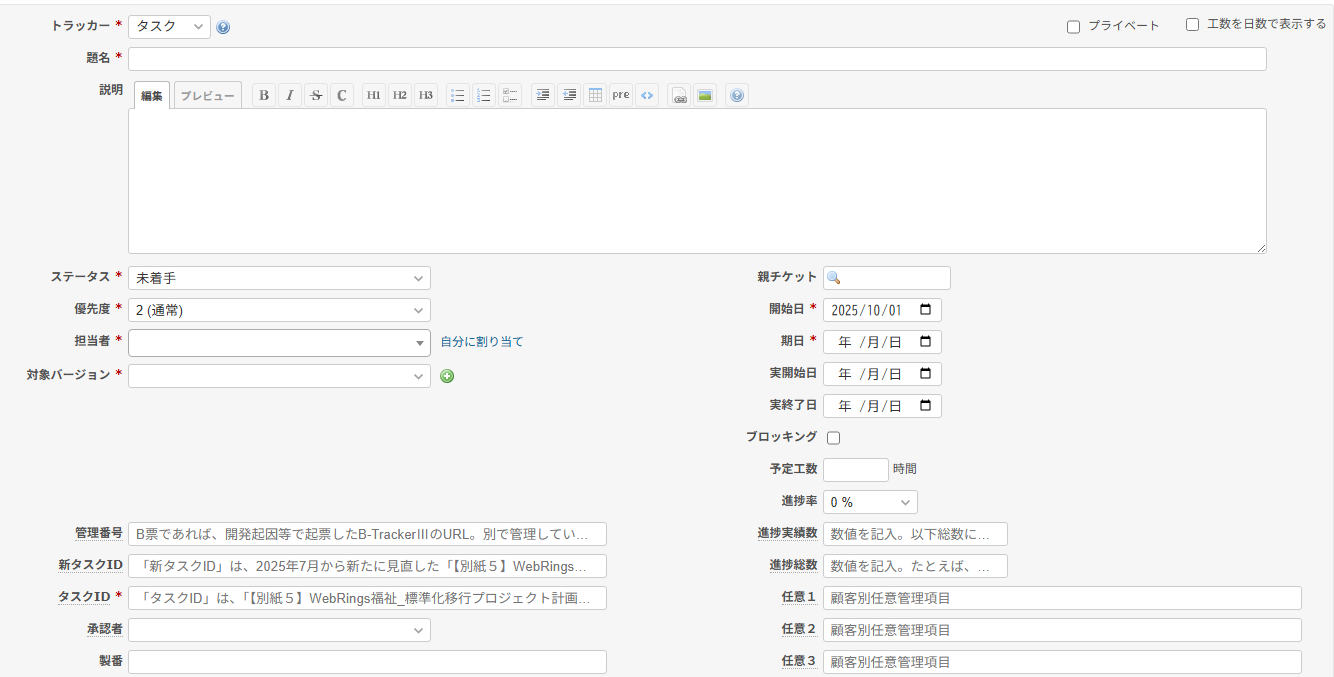Click the 題名 input field
This screenshot has width=1334, height=677.
pyautogui.click(x=697, y=59)
